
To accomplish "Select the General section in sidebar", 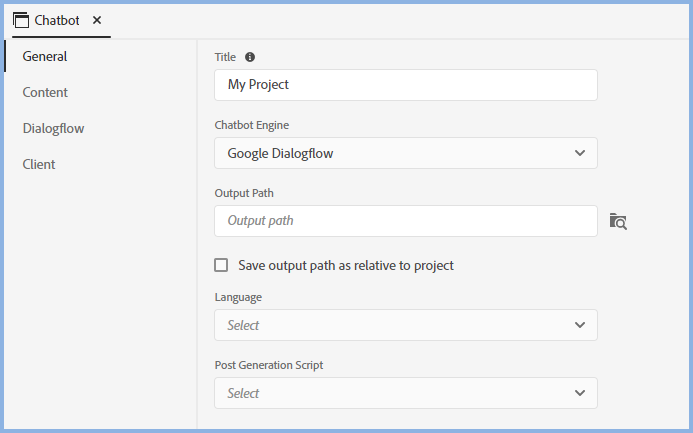I will [45, 56].
